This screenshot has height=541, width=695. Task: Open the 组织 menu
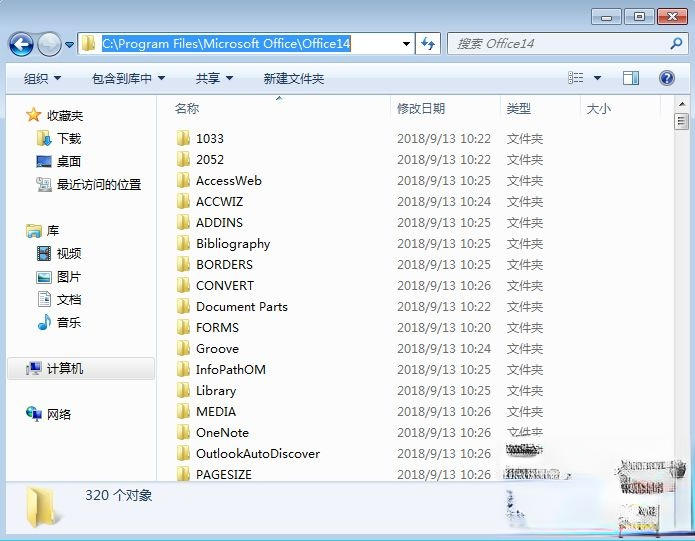pyautogui.click(x=43, y=78)
